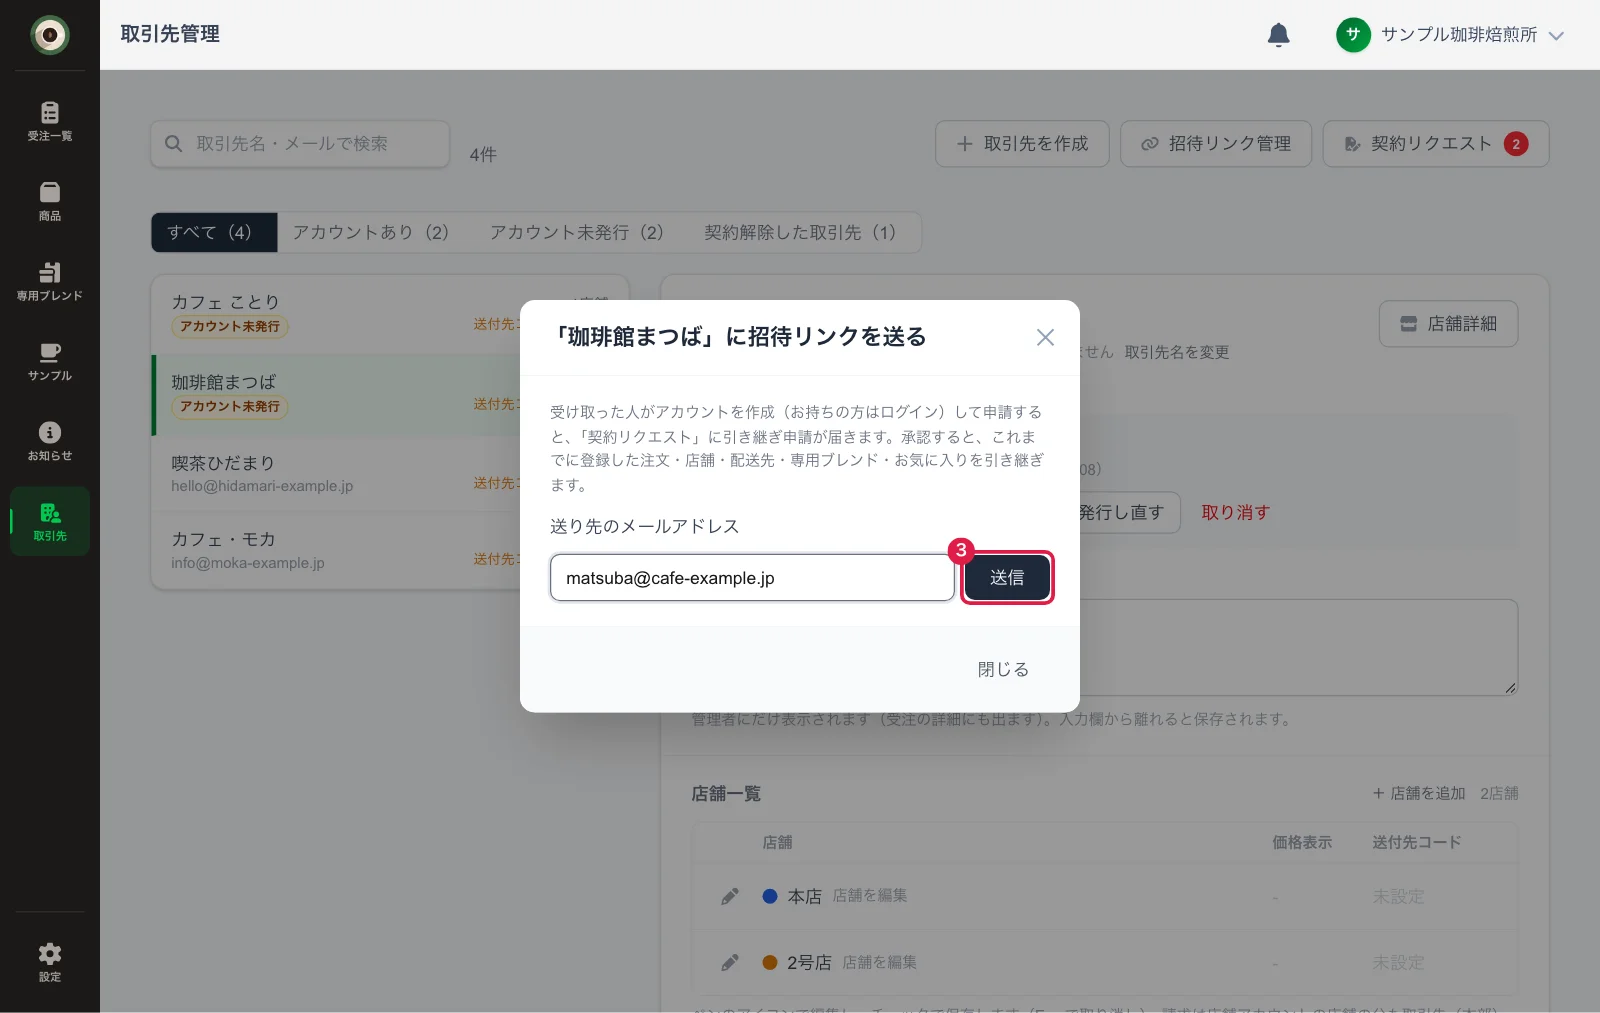
Task: Open 契約リクエスト button
Action: point(1436,144)
